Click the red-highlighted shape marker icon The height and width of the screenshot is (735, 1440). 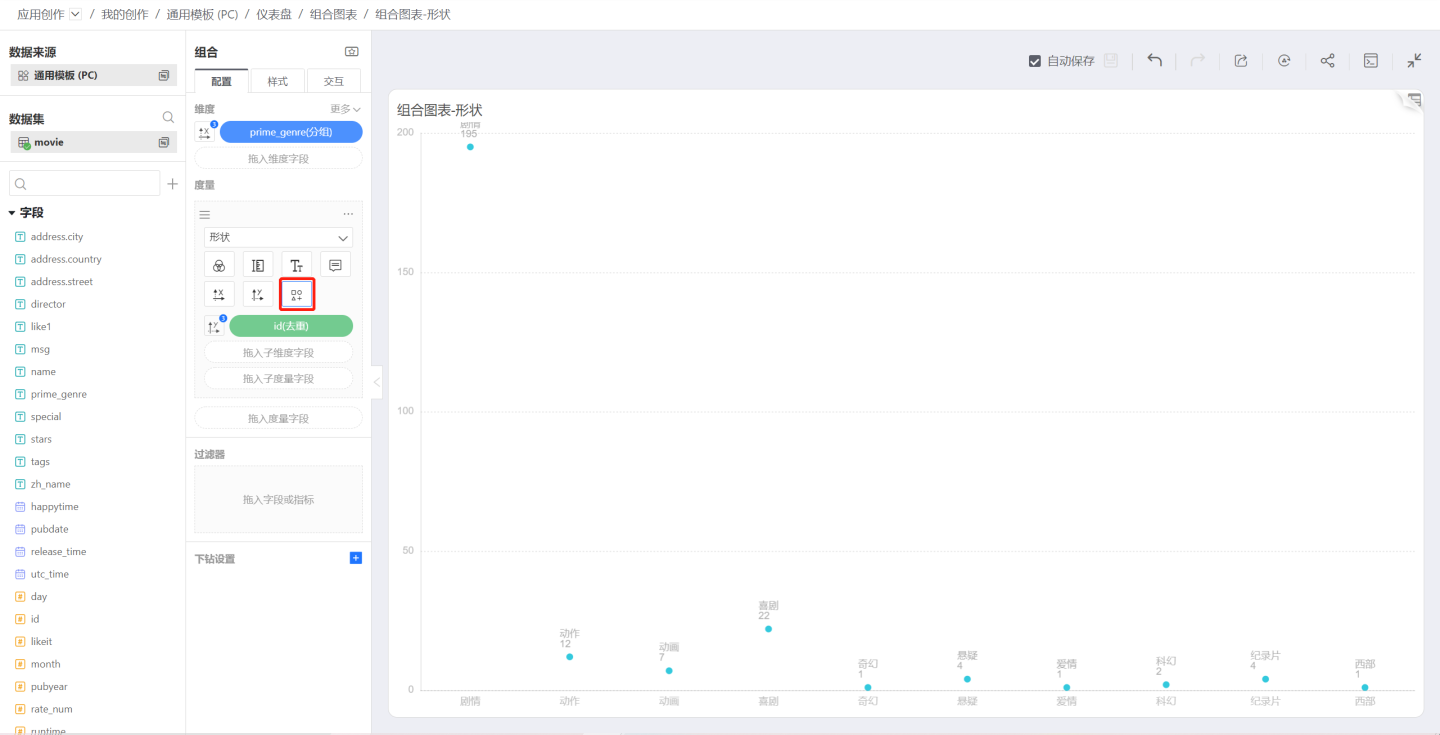296,295
